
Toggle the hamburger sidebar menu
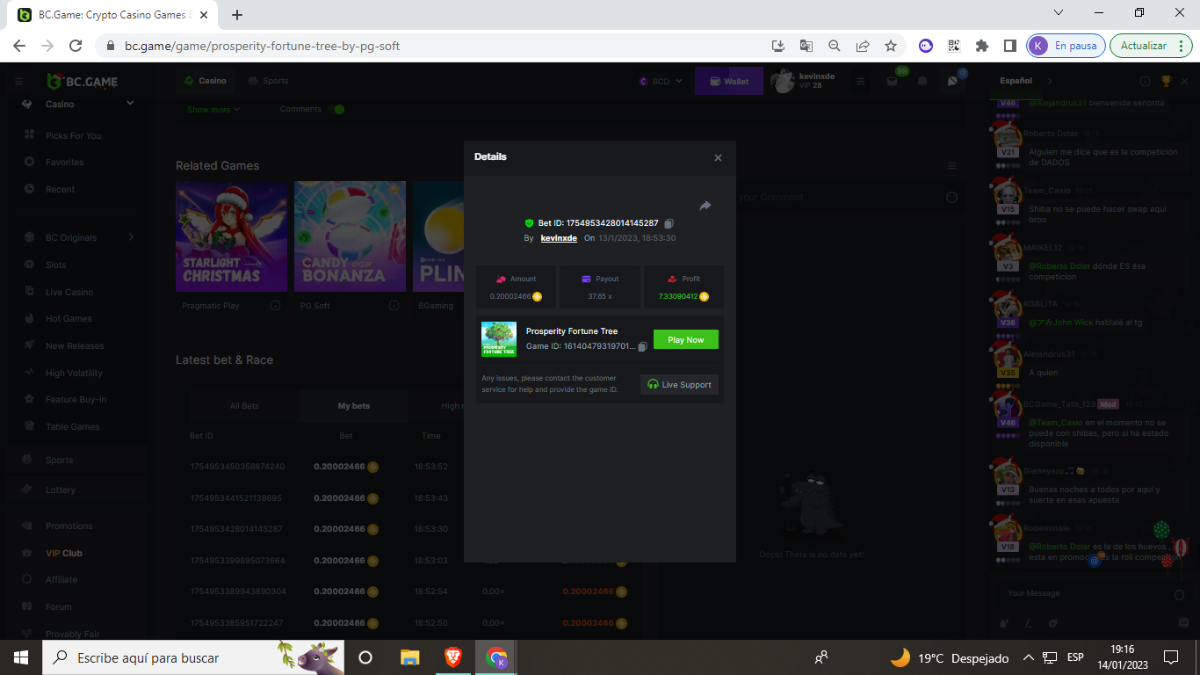pyautogui.click(x=19, y=81)
